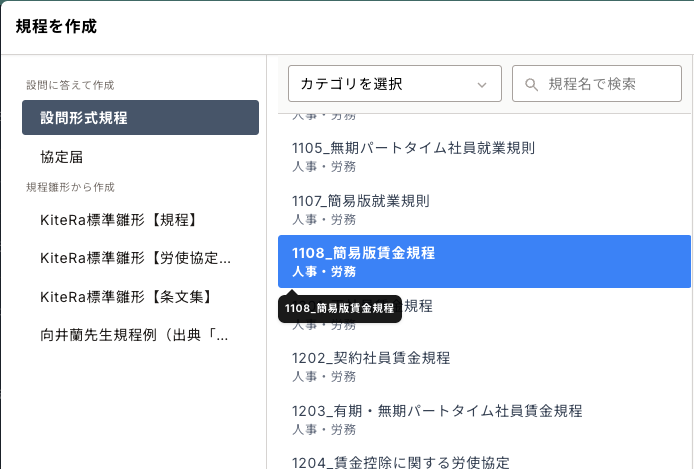694x469 pixels.
Task: Open the カテゴリを選択 category dropdown
Action: coord(380,84)
